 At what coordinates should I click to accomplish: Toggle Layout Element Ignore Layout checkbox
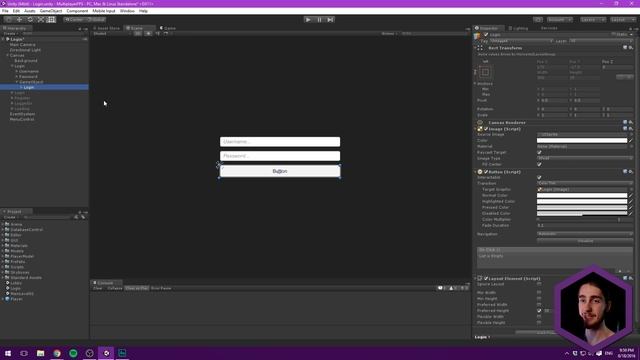pos(539,284)
